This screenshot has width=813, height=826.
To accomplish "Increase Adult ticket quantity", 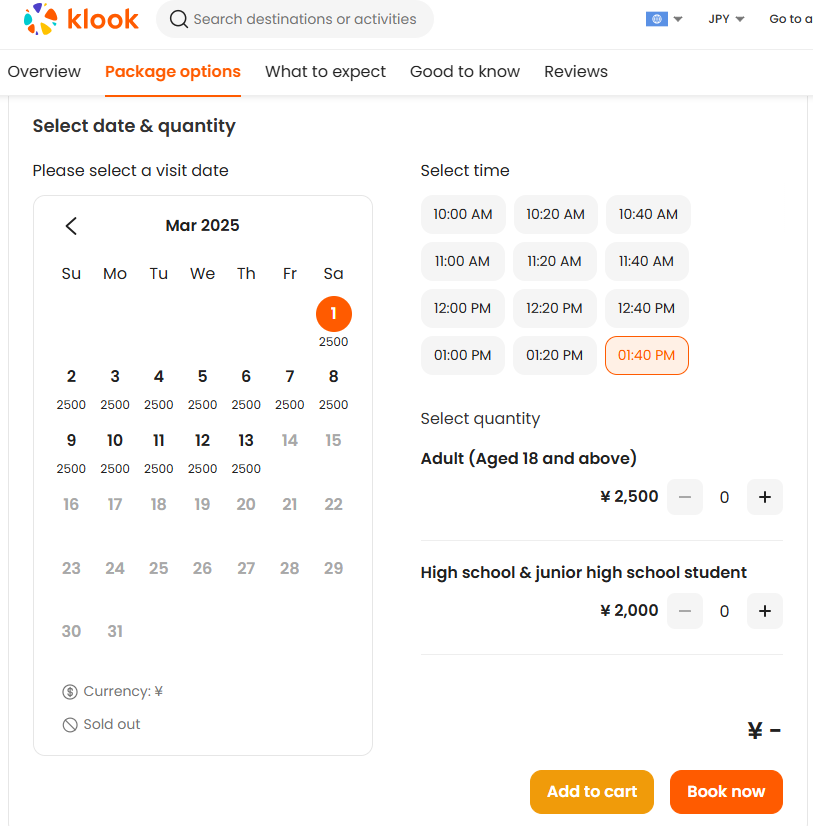I will pos(765,497).
